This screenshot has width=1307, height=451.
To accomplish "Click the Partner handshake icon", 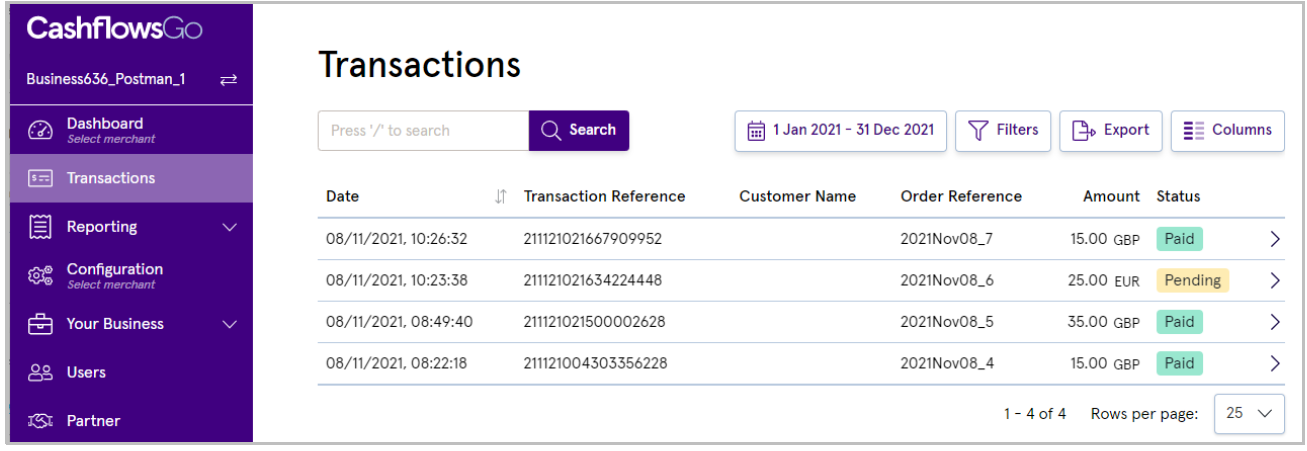I will 40,421.
